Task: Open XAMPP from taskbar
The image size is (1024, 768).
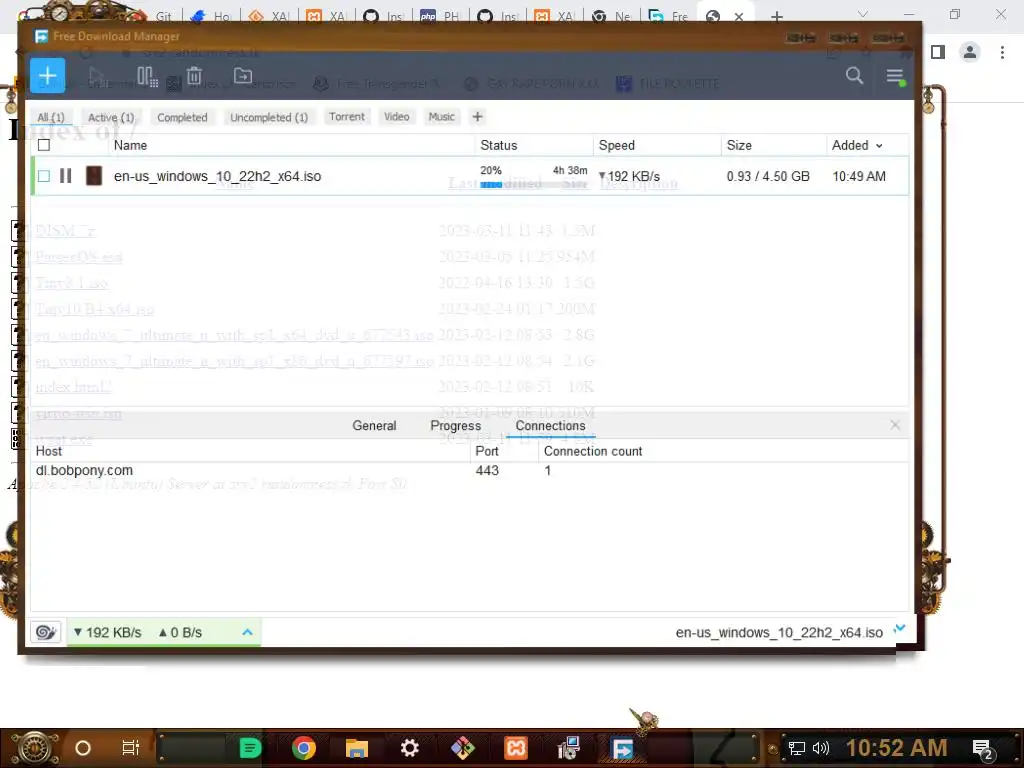Action: [515, 748]
